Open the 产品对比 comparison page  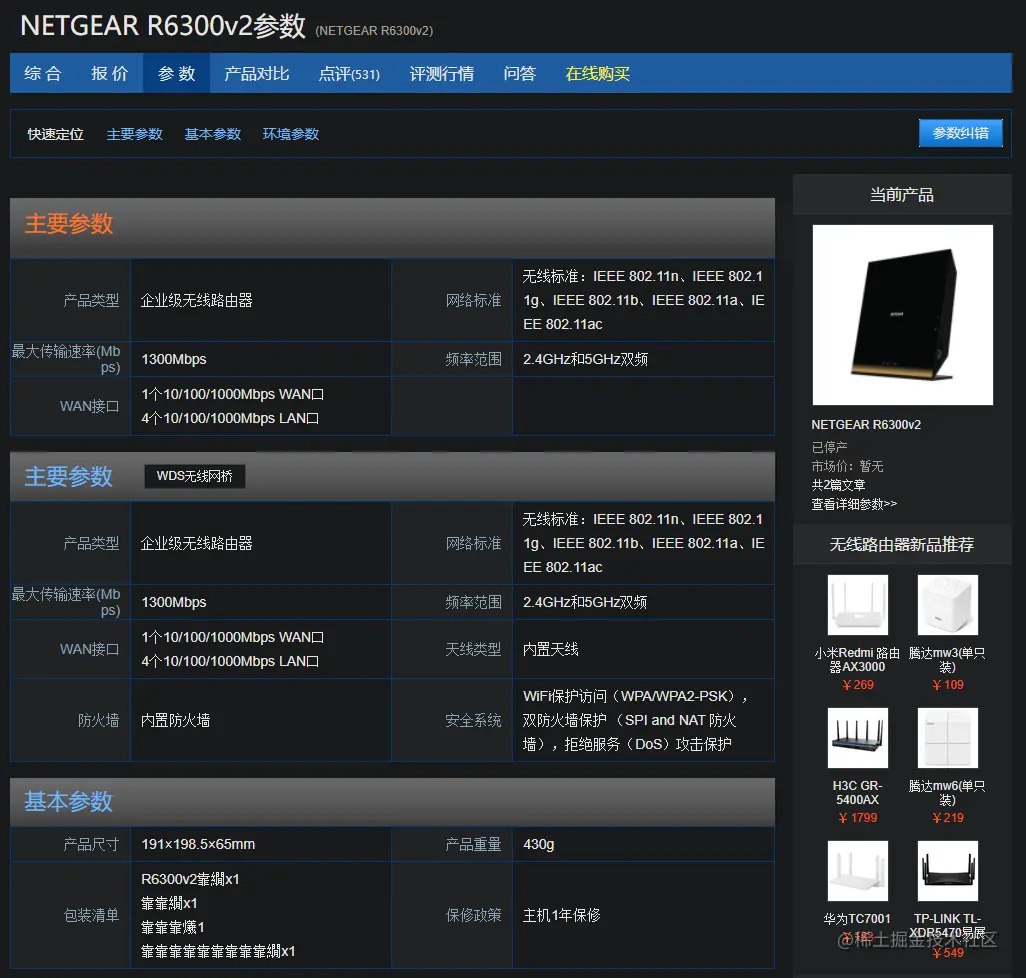(x=256, y=72)
